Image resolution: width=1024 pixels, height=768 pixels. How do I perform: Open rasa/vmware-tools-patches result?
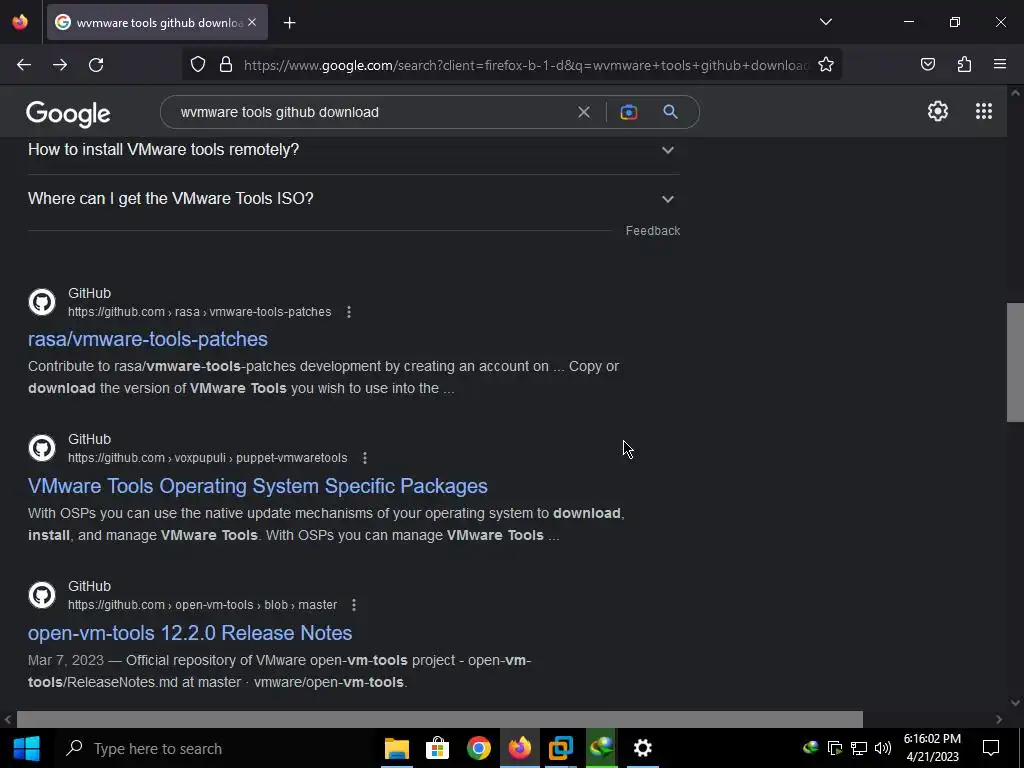[148, 339]
